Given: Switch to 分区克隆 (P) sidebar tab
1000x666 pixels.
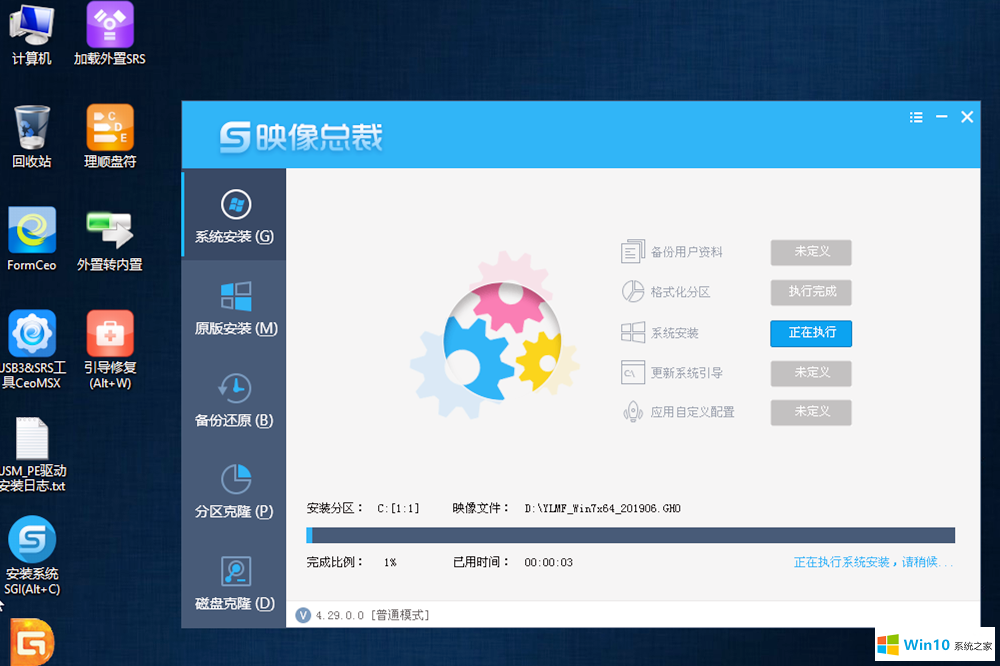Looking at the screenshot, I should [234, 491].
